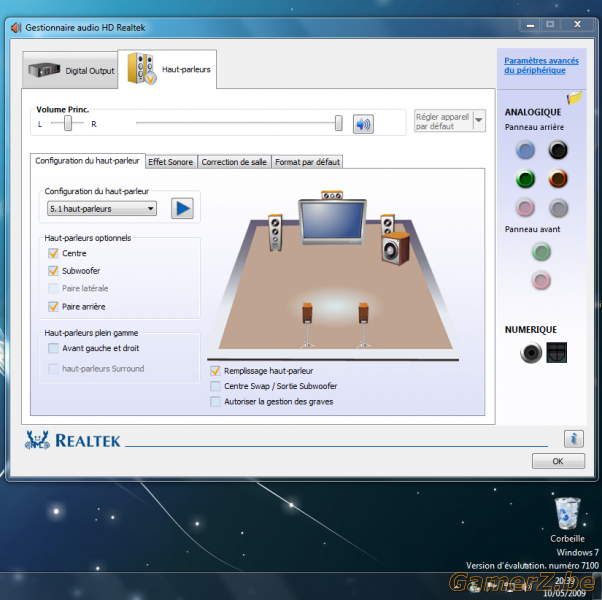This screenshot has width=602, height=600.
Task: Click the L/R balance slider handle
Action: point(68,123)
